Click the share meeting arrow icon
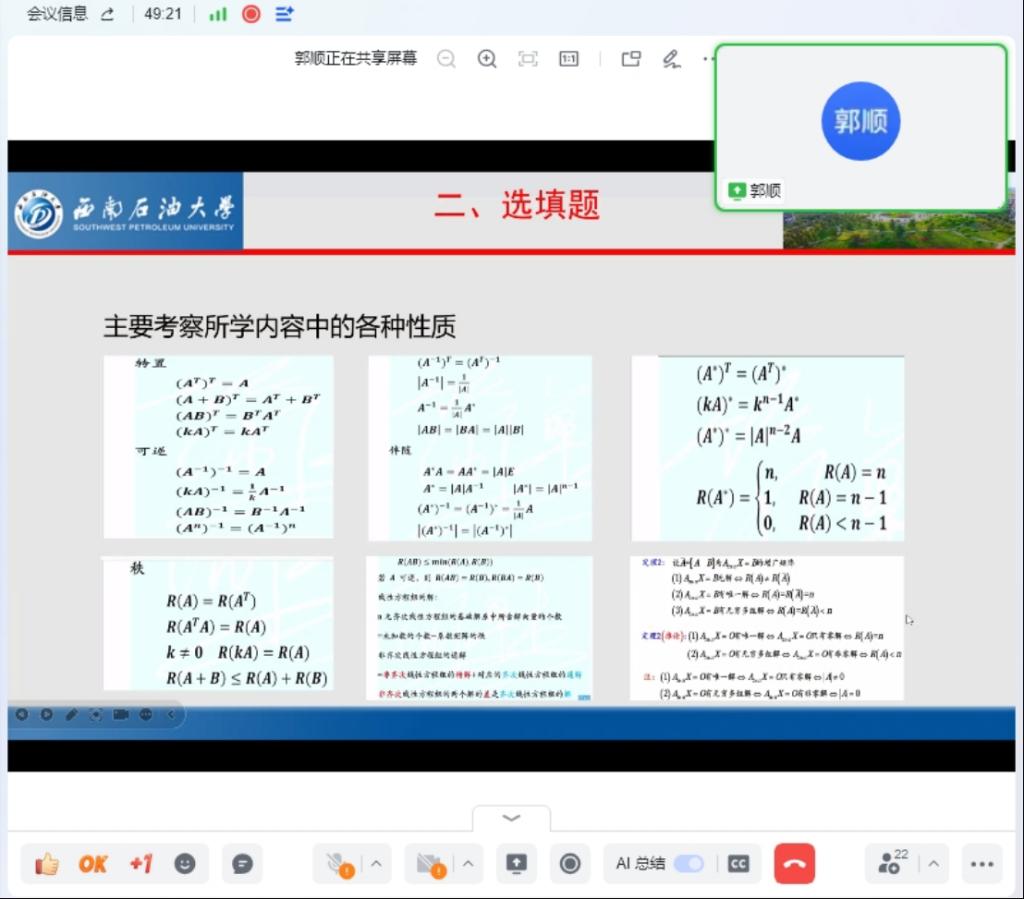The width and height of the screenshot is (1024, 899). pos(108,14)
